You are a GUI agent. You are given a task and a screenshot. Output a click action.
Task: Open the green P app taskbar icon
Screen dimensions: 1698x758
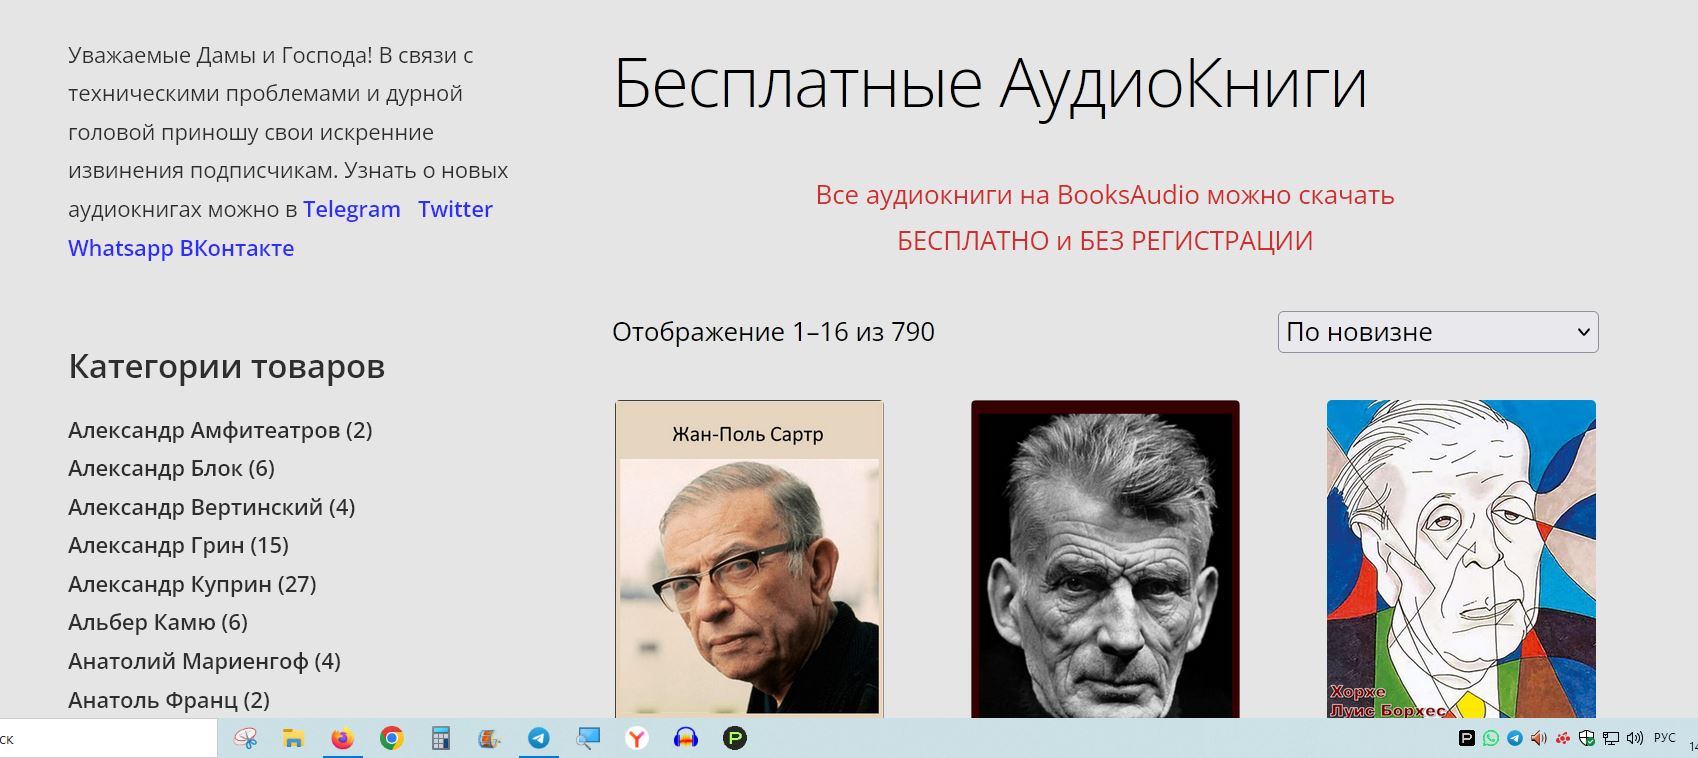point(735,739)
